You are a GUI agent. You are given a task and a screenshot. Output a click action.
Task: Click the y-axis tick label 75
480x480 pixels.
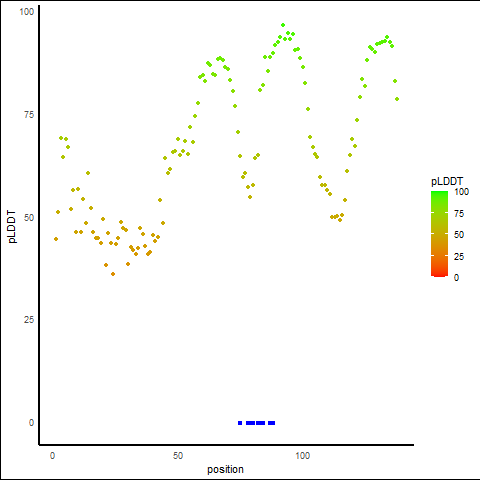[x=29, y=115]
